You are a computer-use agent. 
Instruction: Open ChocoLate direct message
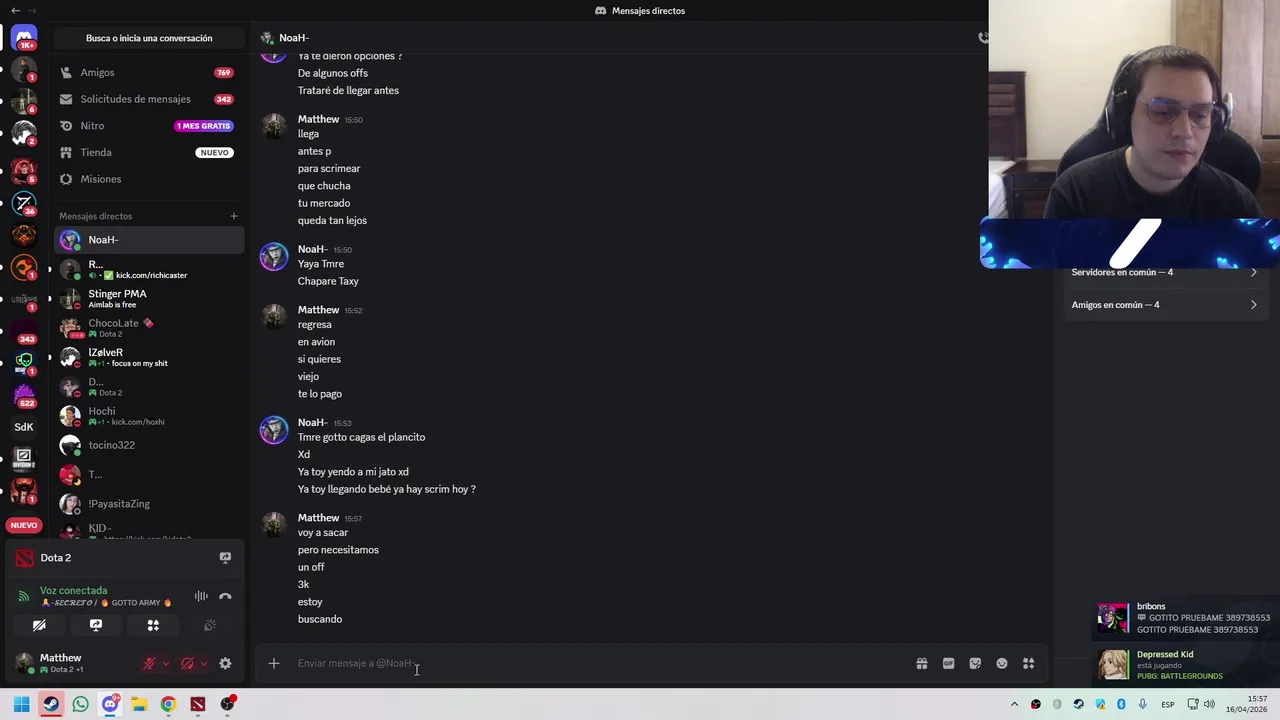[x=149, y=328]
